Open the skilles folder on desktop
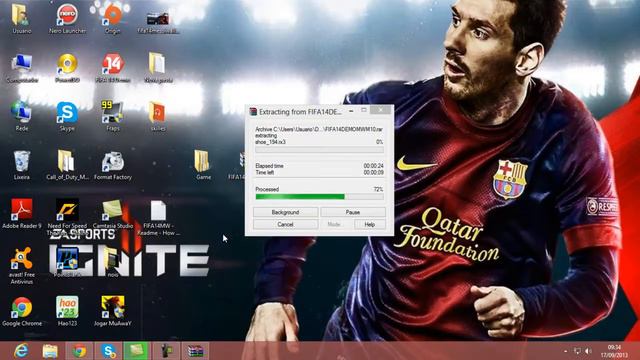640x360 pixels. [x=158, y=116]
